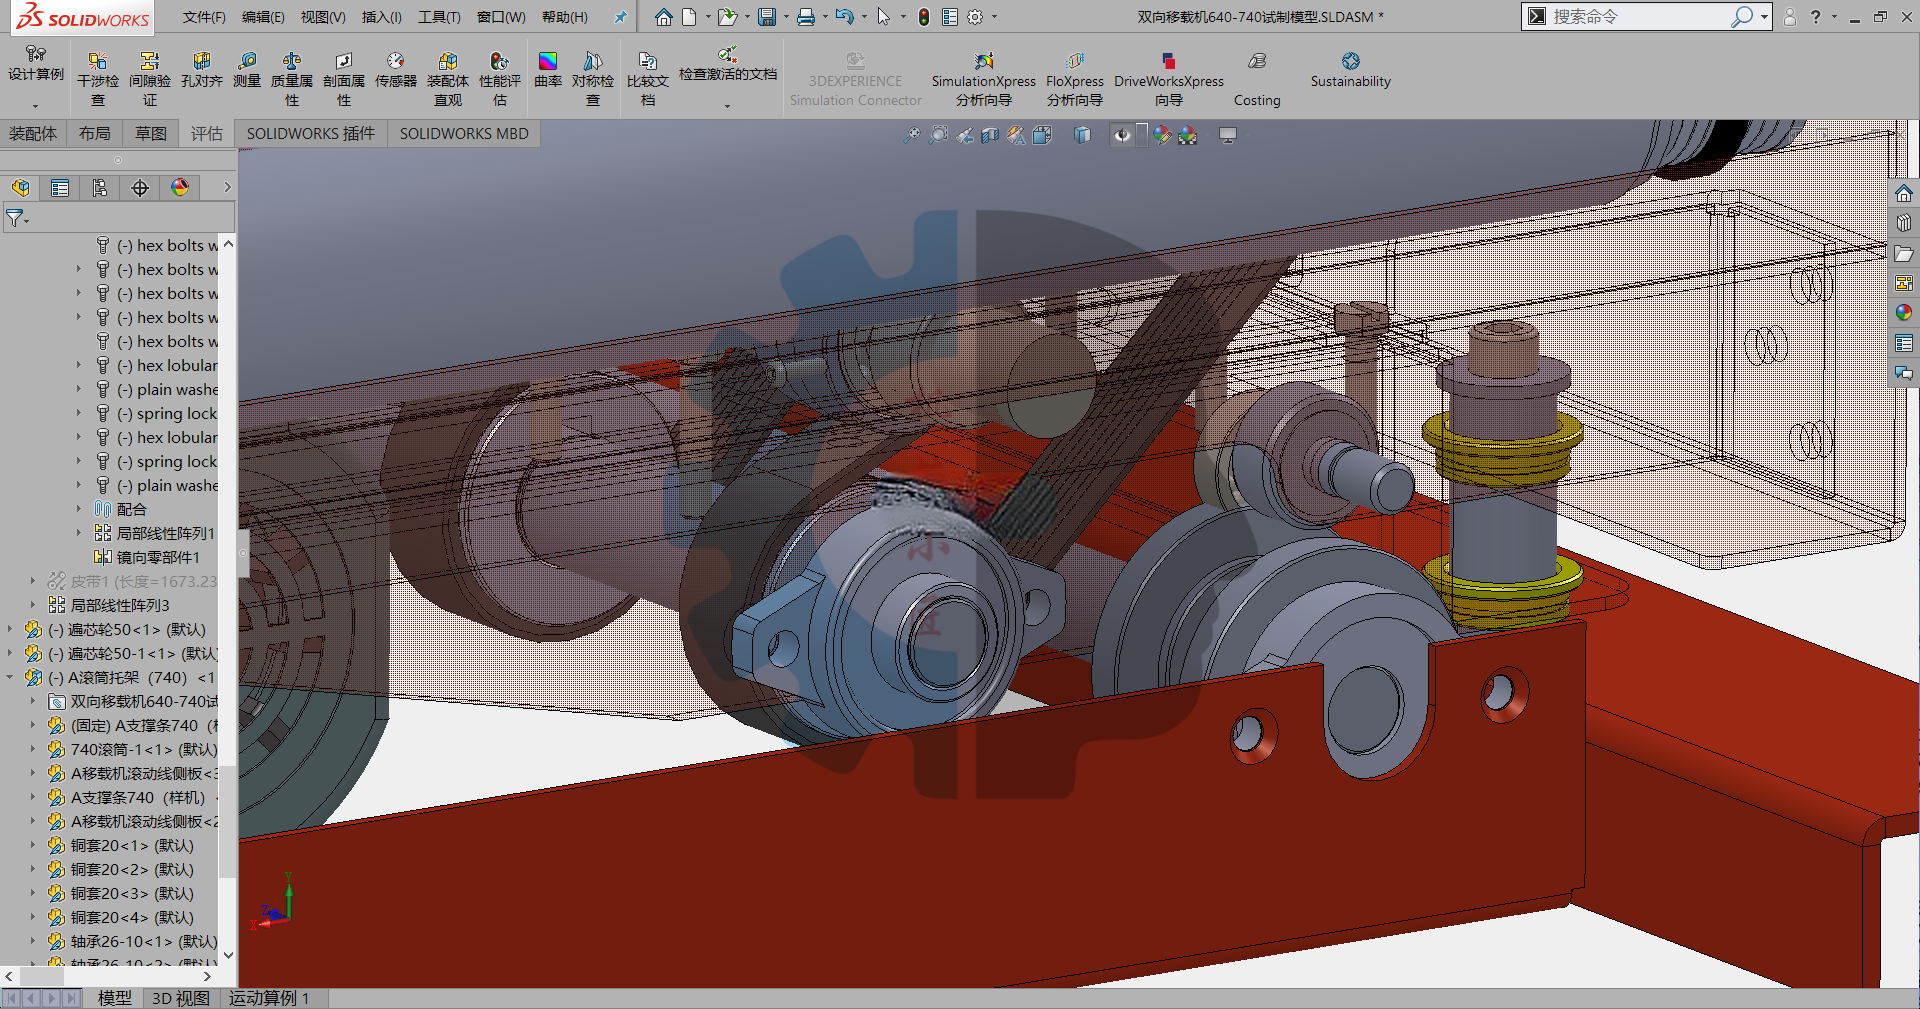The image size is (1920, 1009).
Task: Open the SimulationXpress analysis wizard
Action: click(x=984, y=78)
